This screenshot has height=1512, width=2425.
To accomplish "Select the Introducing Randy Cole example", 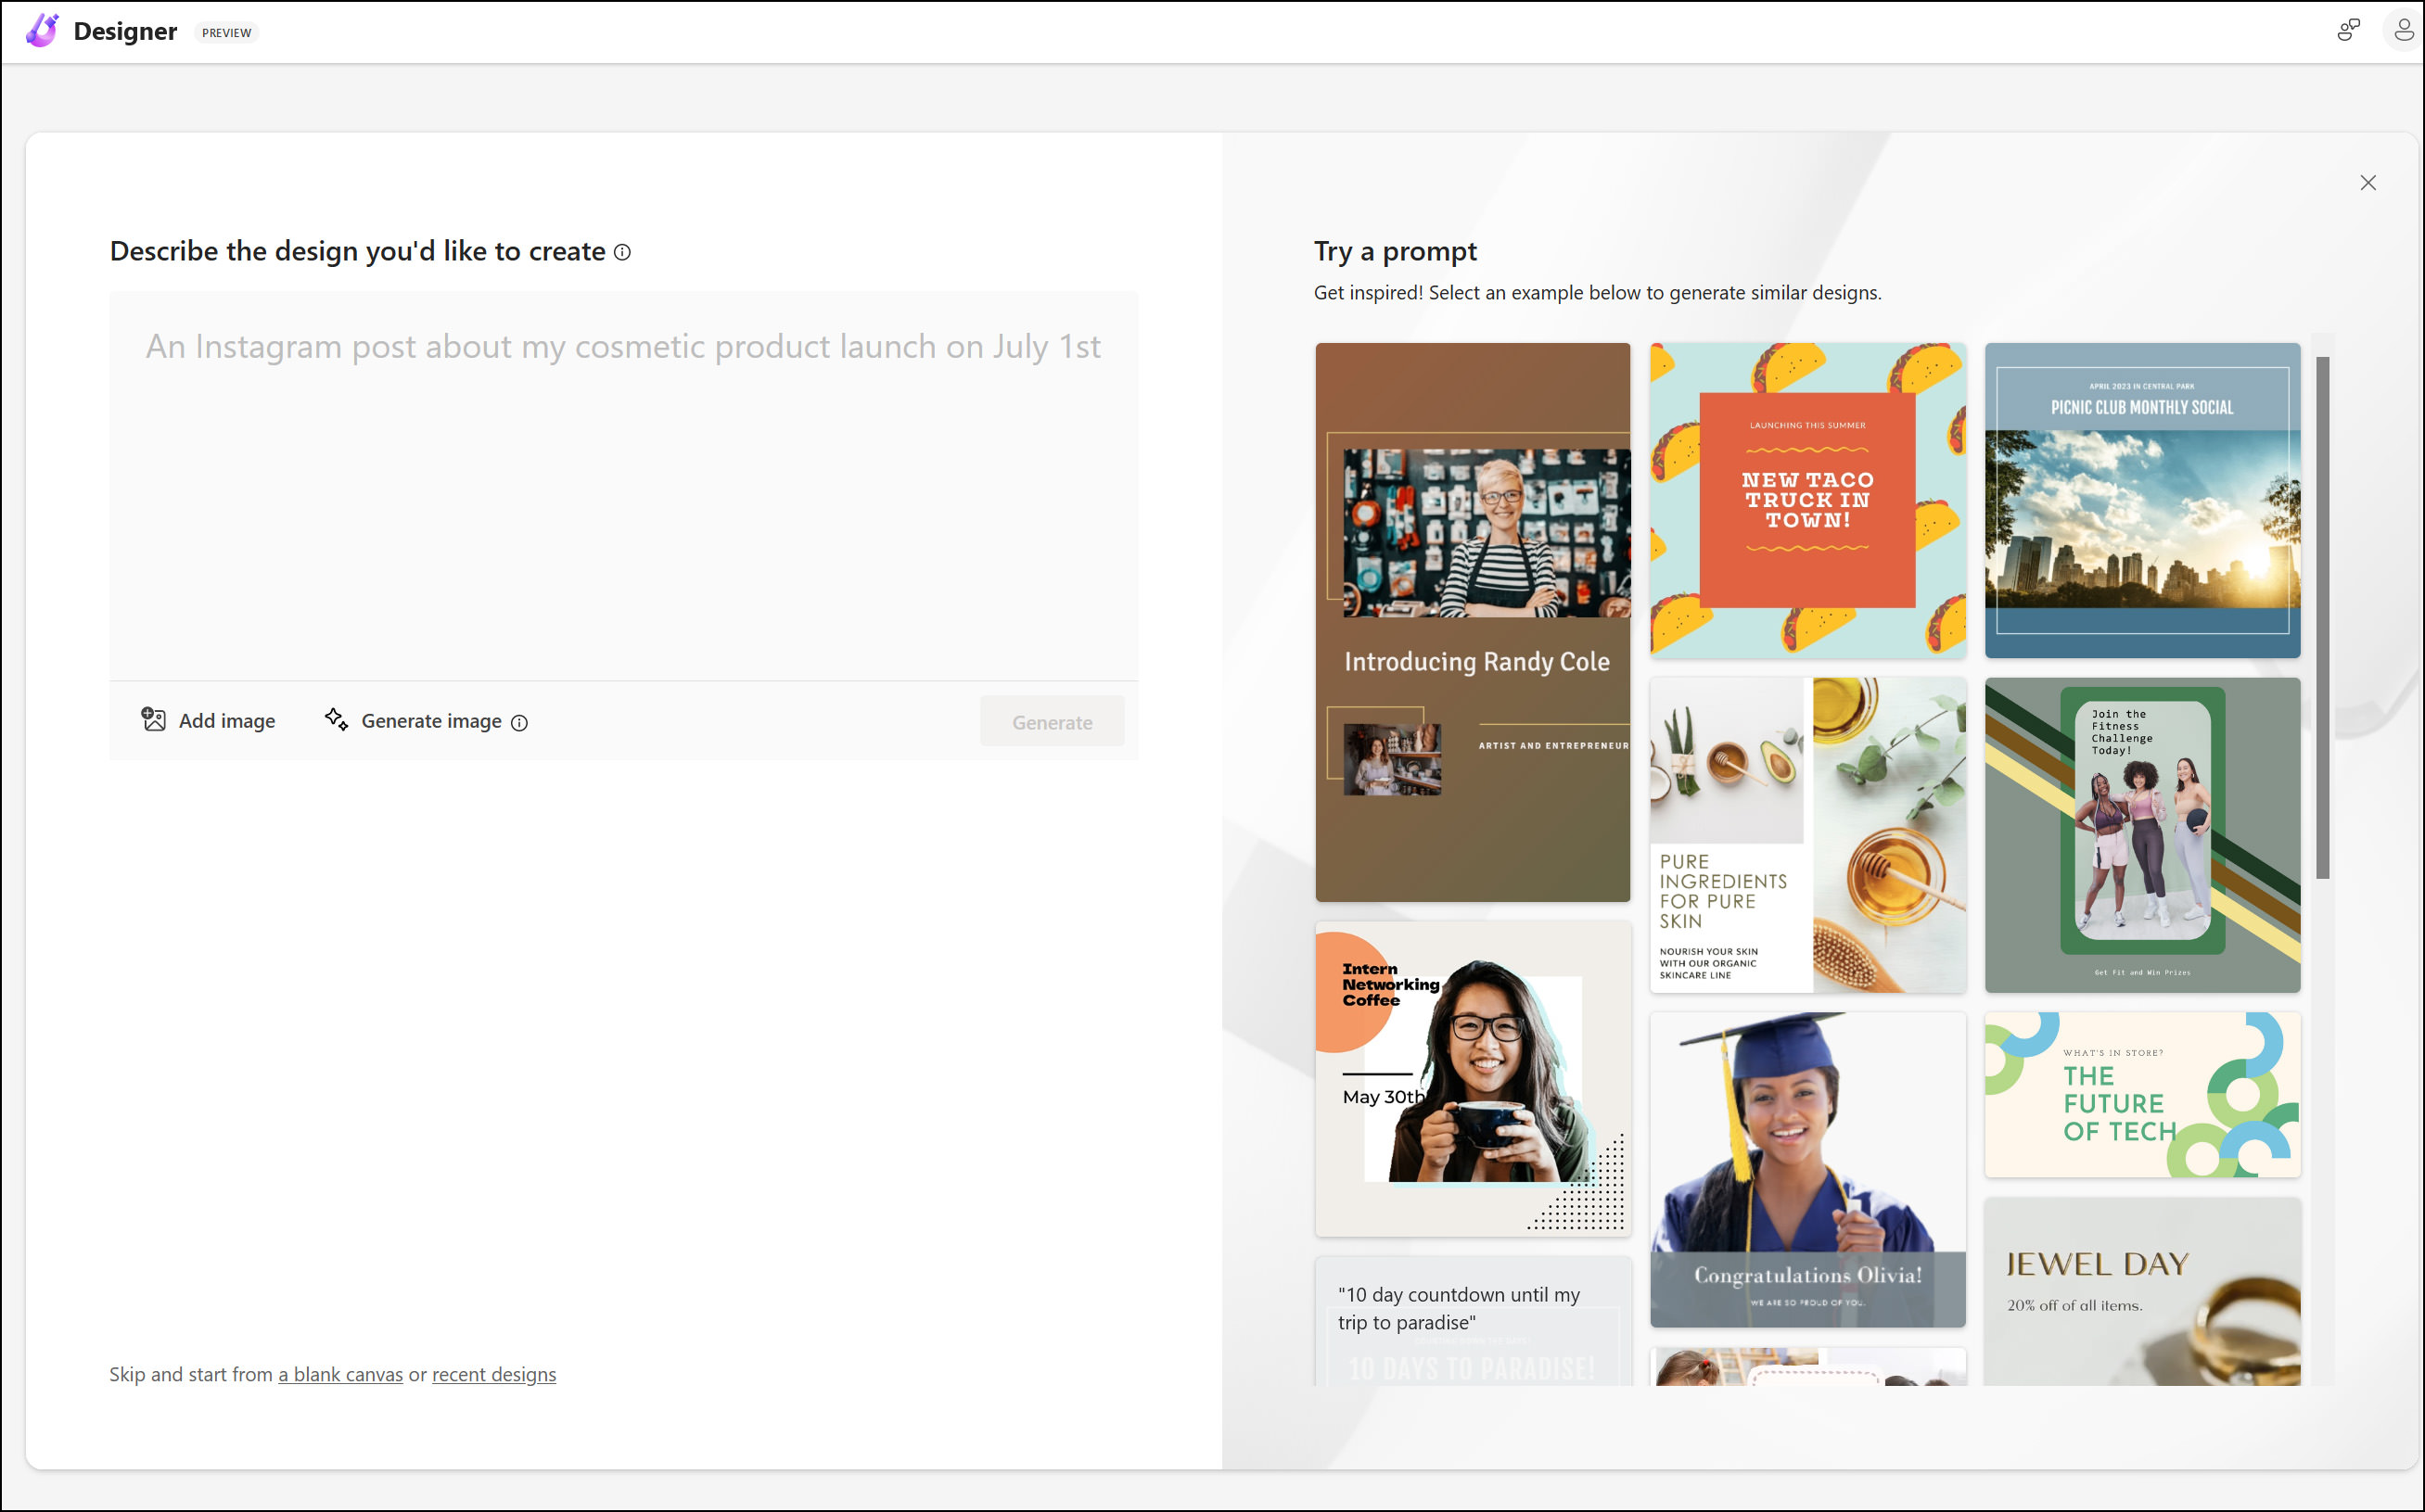I will click(x=1472, y=622).
